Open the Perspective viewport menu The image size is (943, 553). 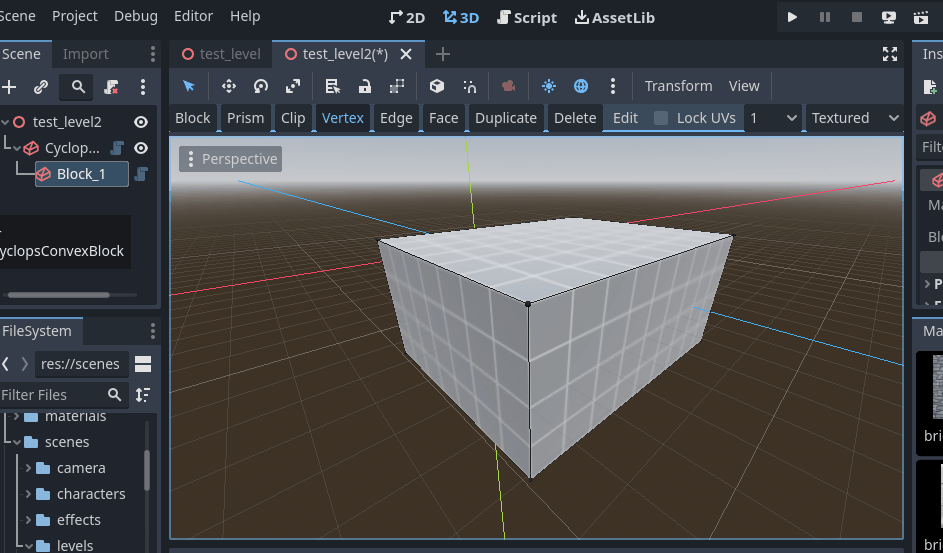[231, 159]
